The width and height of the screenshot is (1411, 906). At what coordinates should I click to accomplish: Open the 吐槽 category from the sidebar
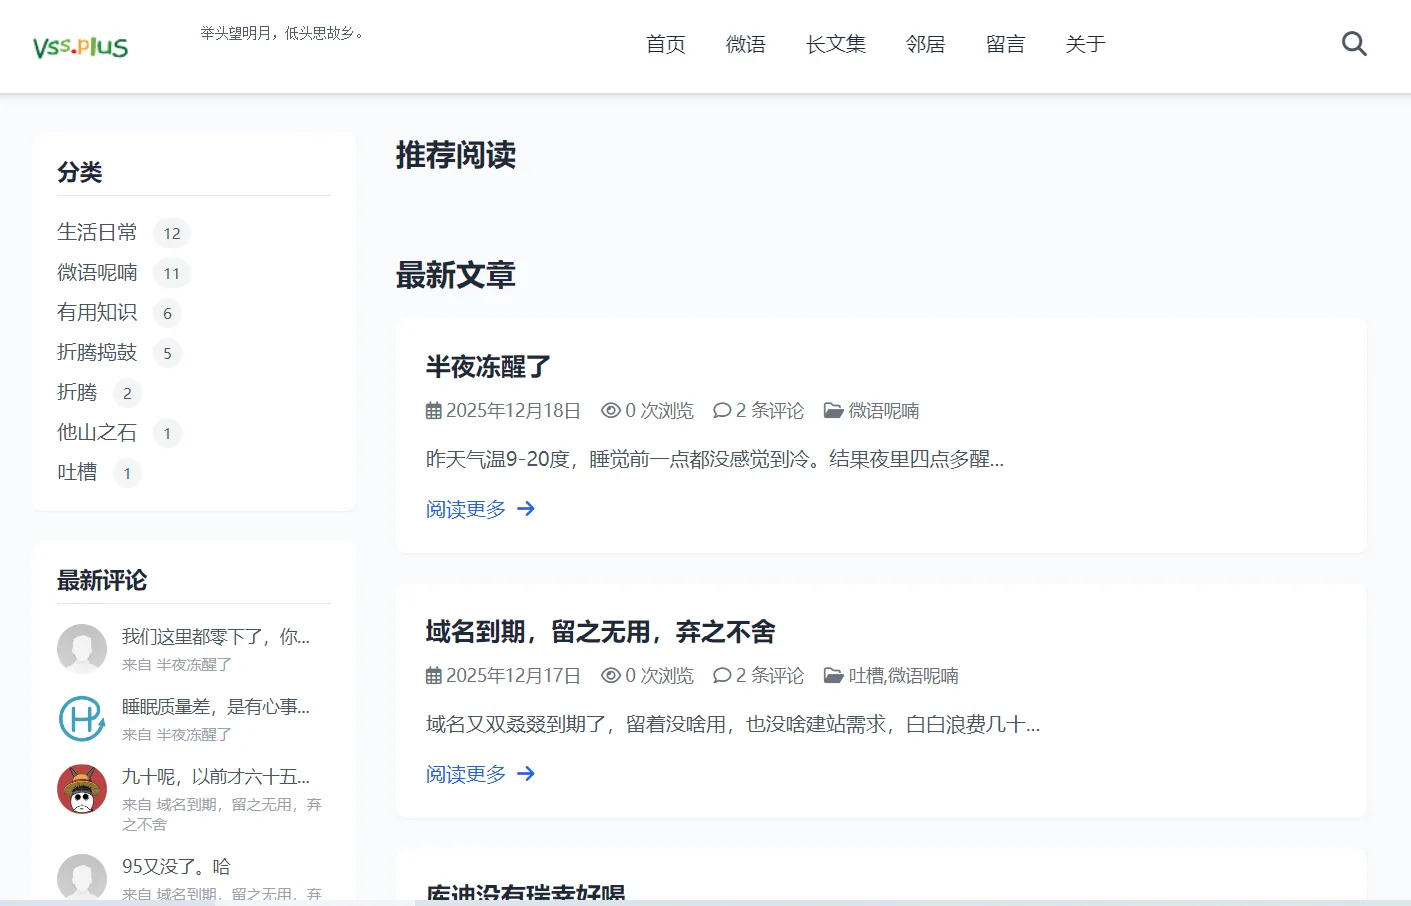pos(76,472)
